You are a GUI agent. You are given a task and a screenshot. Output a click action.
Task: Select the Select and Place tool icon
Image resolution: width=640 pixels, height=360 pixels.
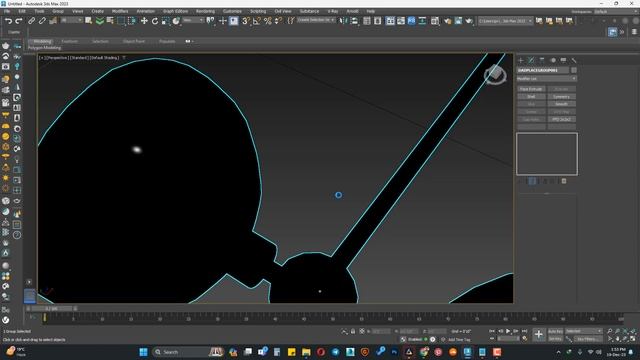[x=176, y=21]
